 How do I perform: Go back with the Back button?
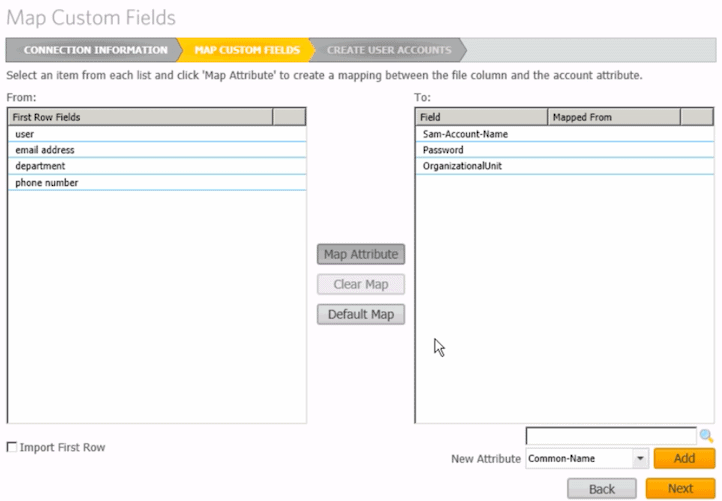coord(602,489)
